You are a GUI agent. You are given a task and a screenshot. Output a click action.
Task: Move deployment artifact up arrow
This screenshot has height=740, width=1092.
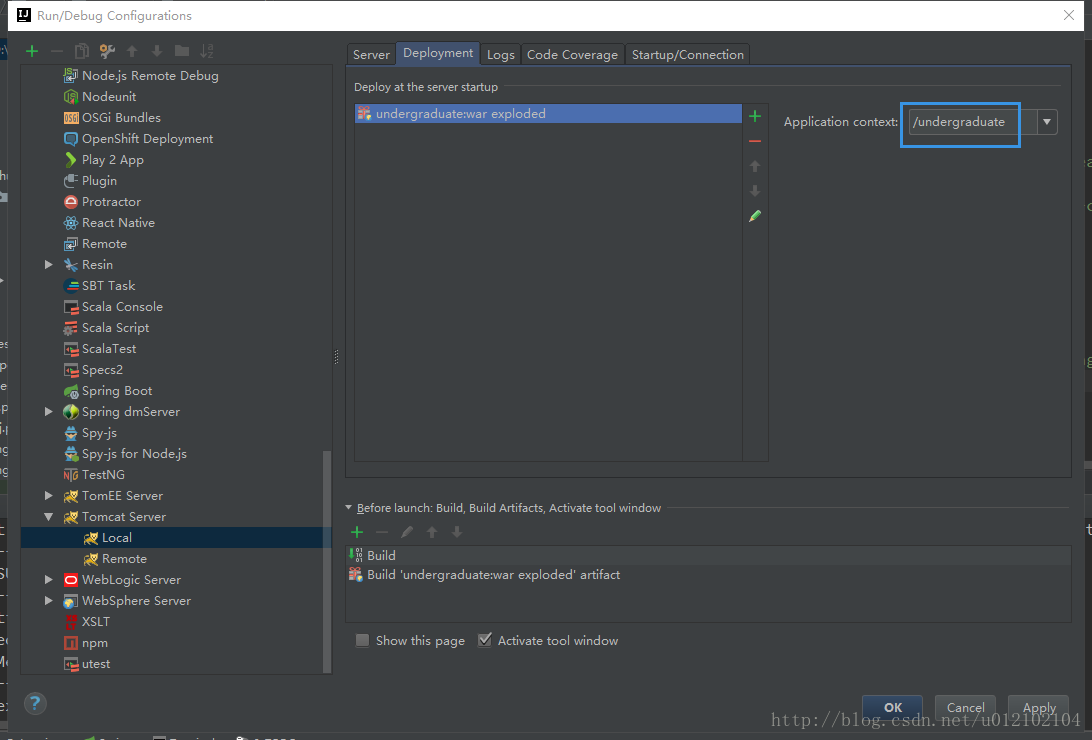click(755, 166)
